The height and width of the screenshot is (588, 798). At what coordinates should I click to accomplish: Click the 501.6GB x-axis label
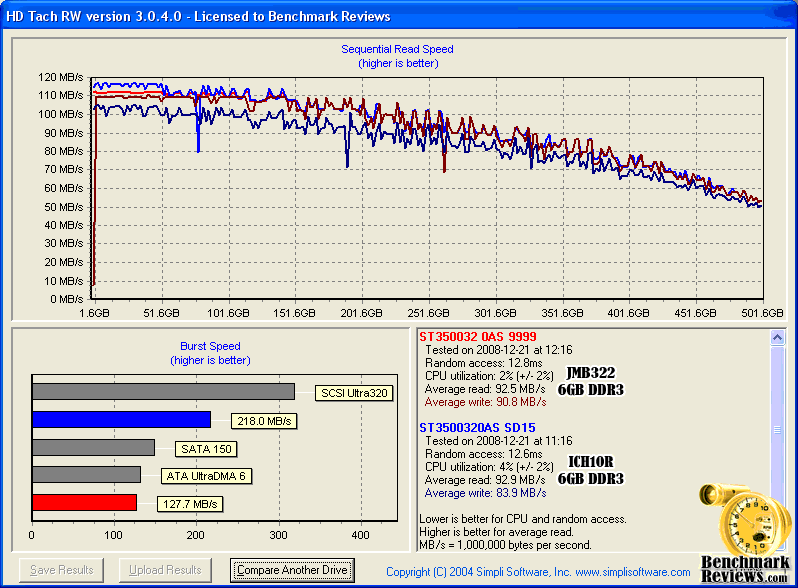[x=762, y=313]
